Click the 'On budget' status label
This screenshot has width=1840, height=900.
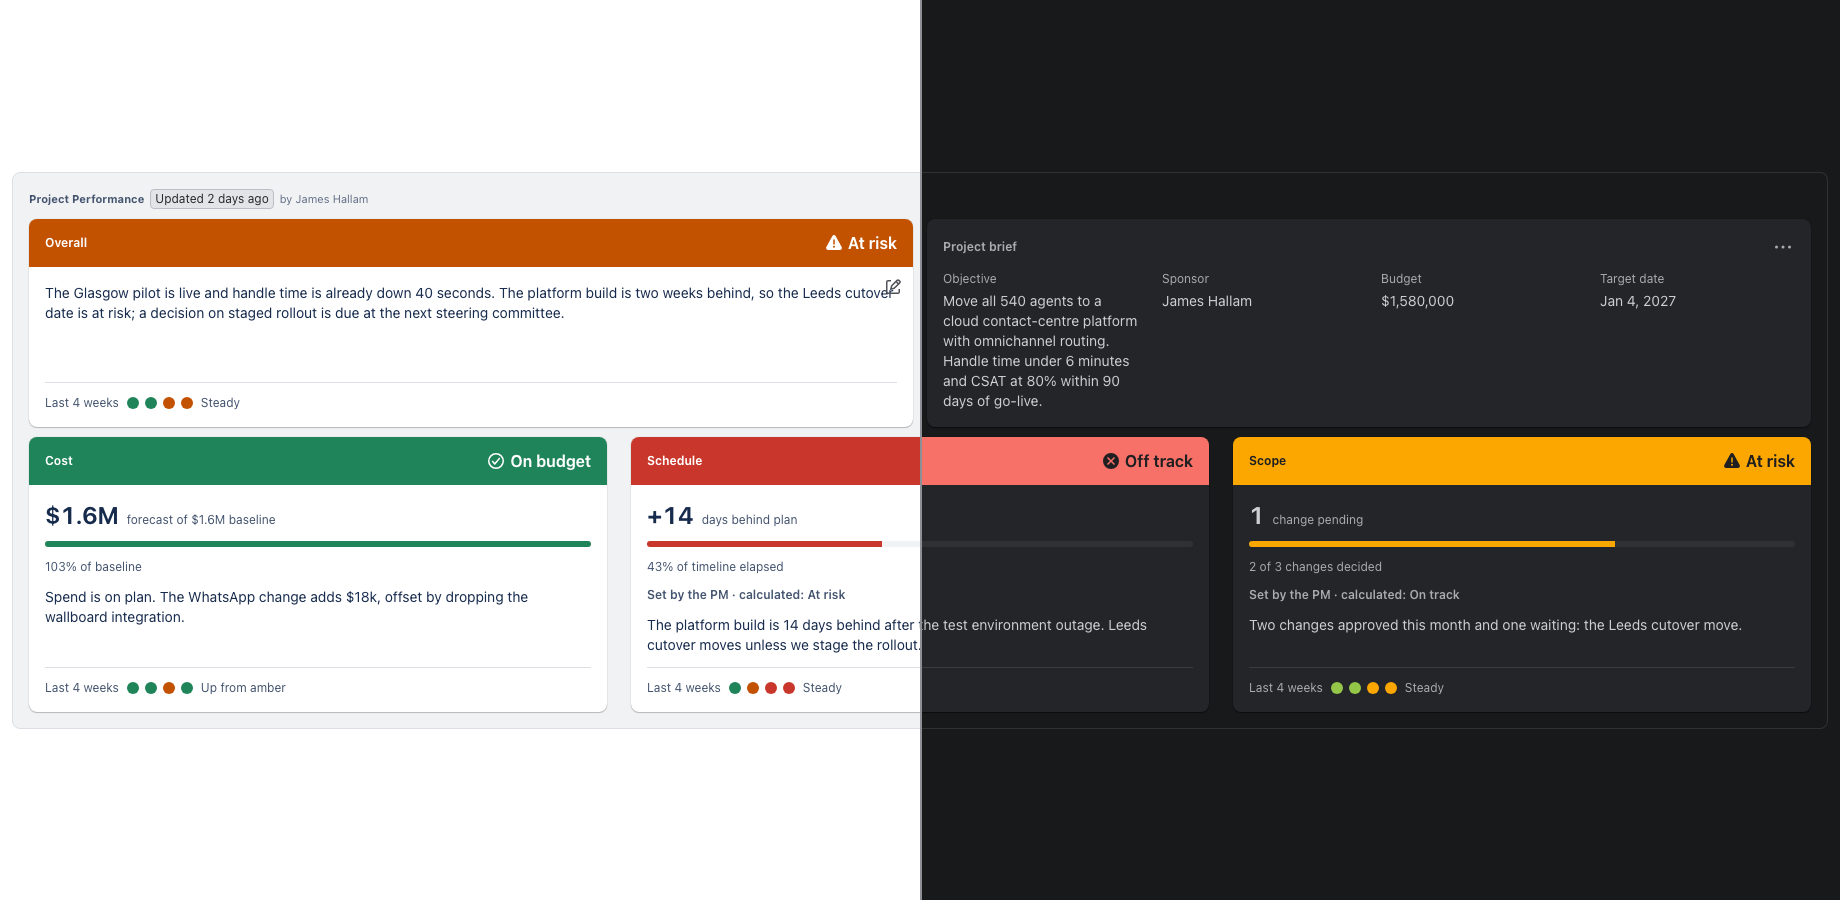click(x=550, y=461)
